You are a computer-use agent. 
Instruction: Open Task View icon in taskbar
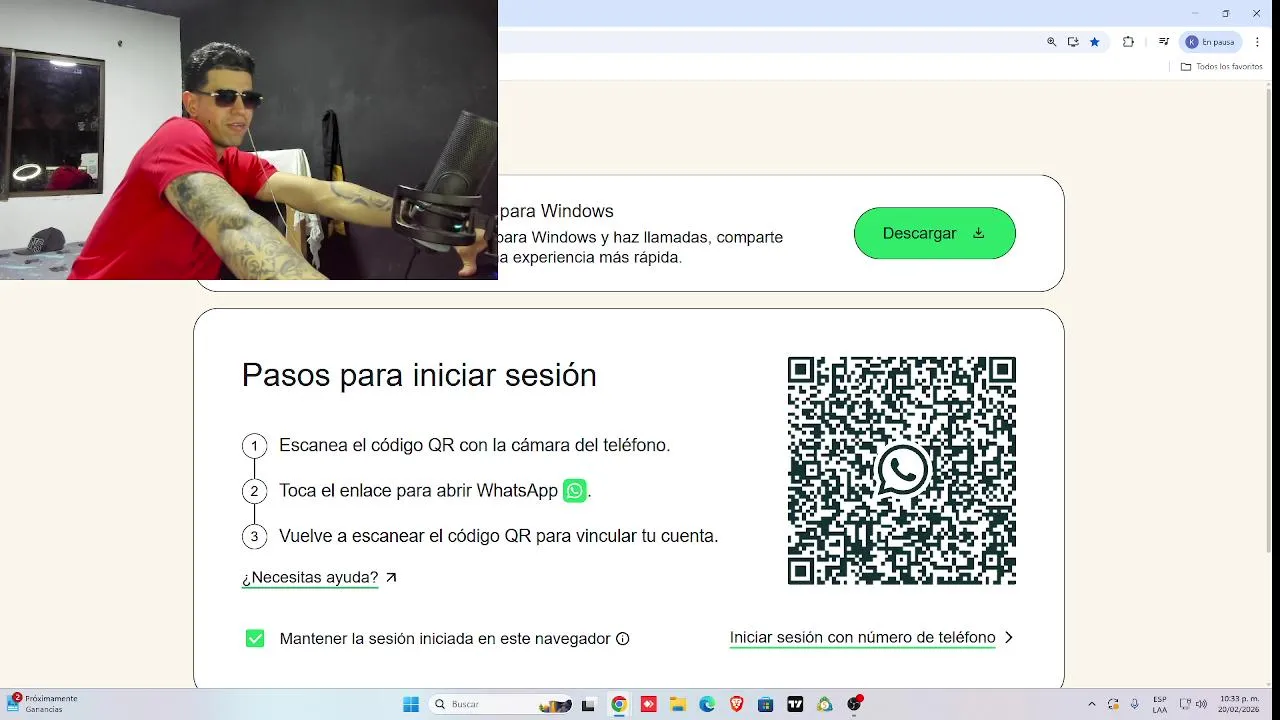(x=588, y=704)
